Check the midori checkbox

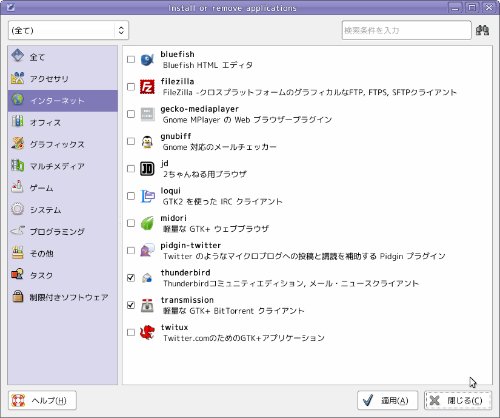131,223
